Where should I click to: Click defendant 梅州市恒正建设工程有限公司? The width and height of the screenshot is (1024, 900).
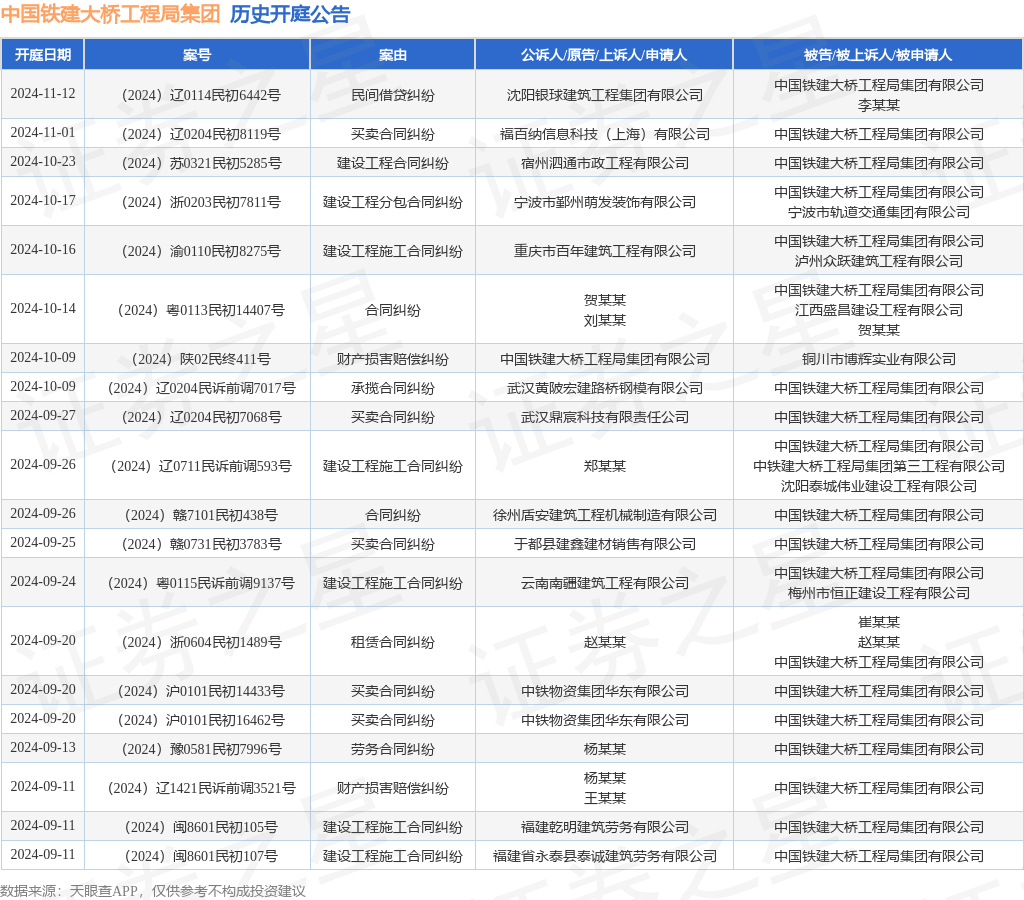click(x=878, y=593)
